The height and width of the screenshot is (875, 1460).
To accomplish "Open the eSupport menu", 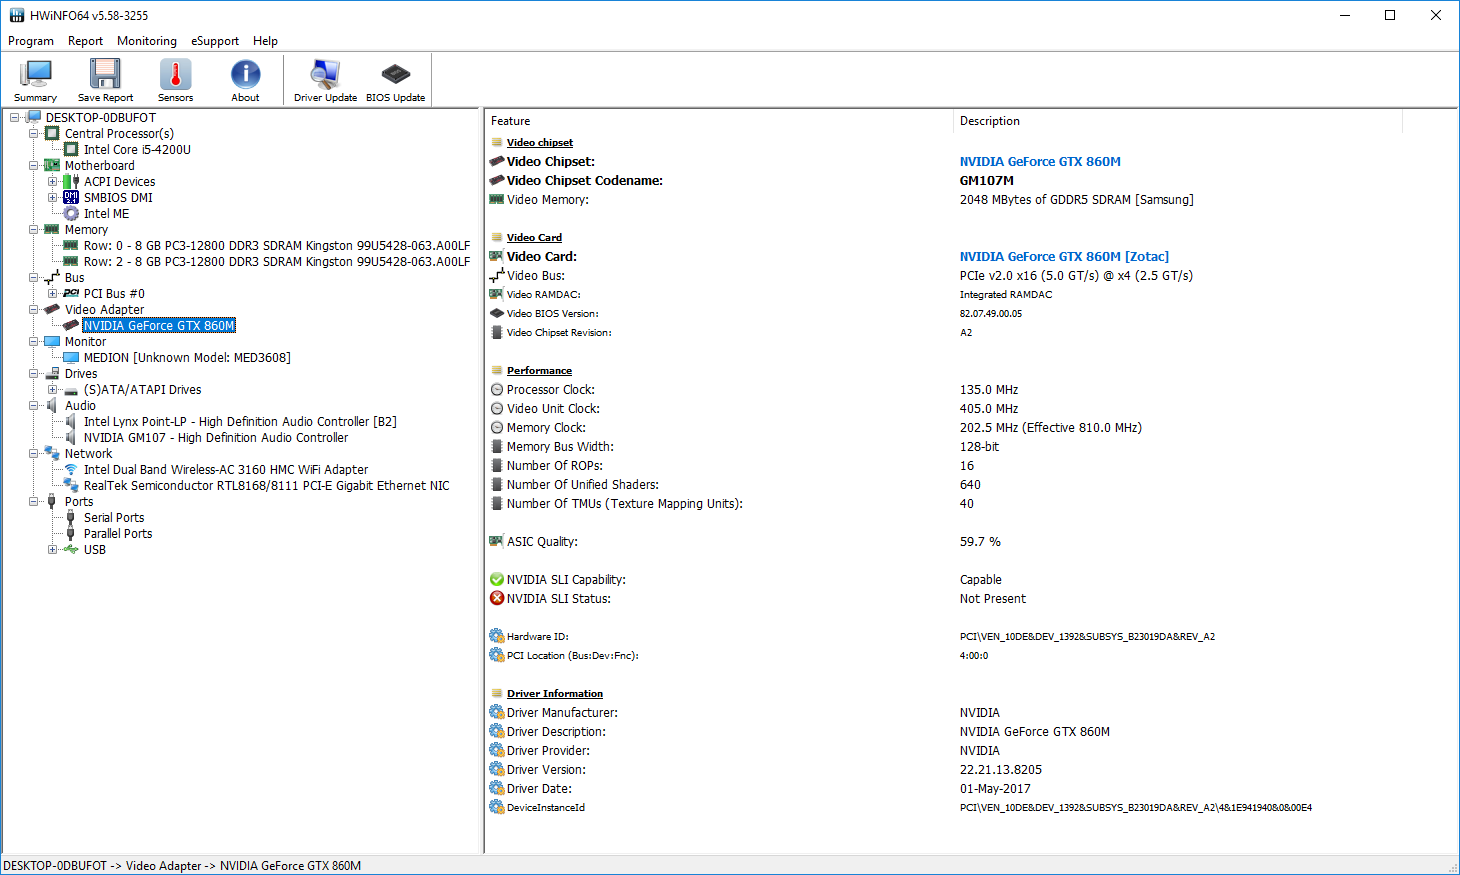I will coord(215,41).
